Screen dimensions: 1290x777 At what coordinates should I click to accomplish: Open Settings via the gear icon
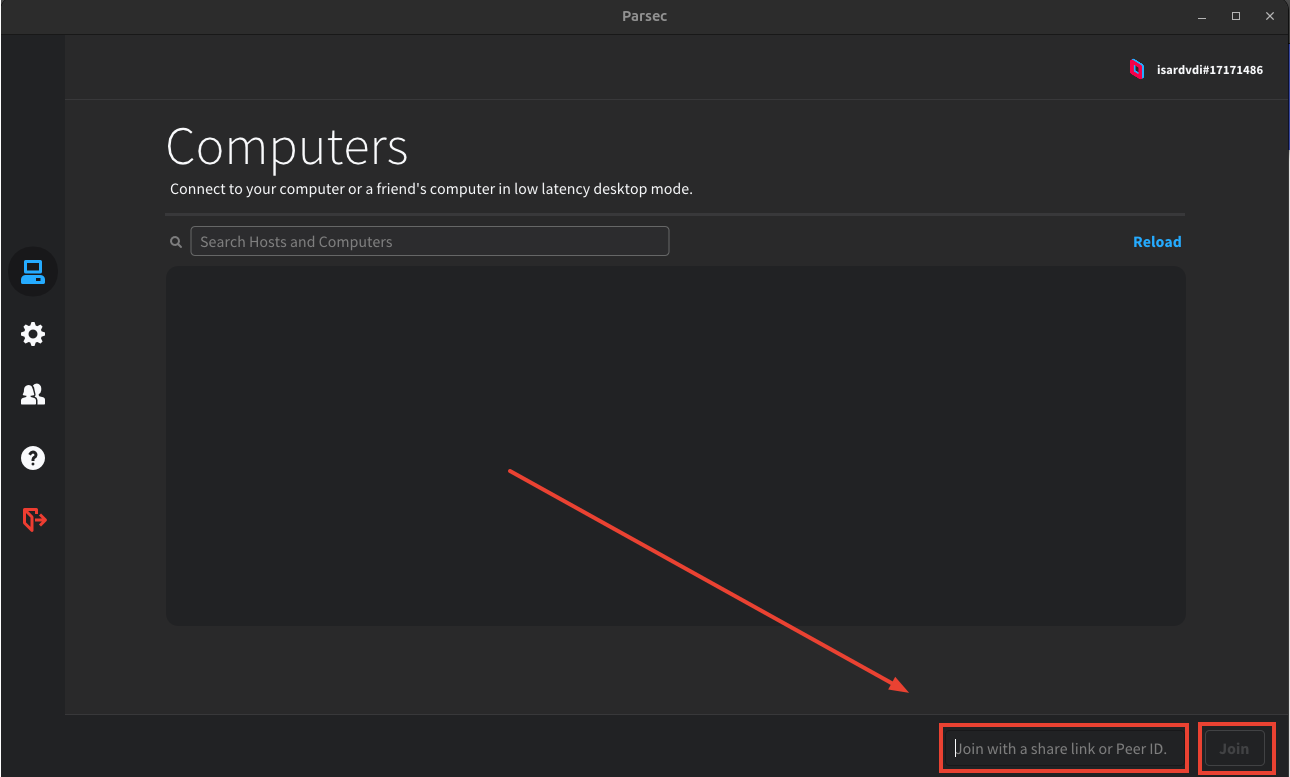click(x=33, y=334)
